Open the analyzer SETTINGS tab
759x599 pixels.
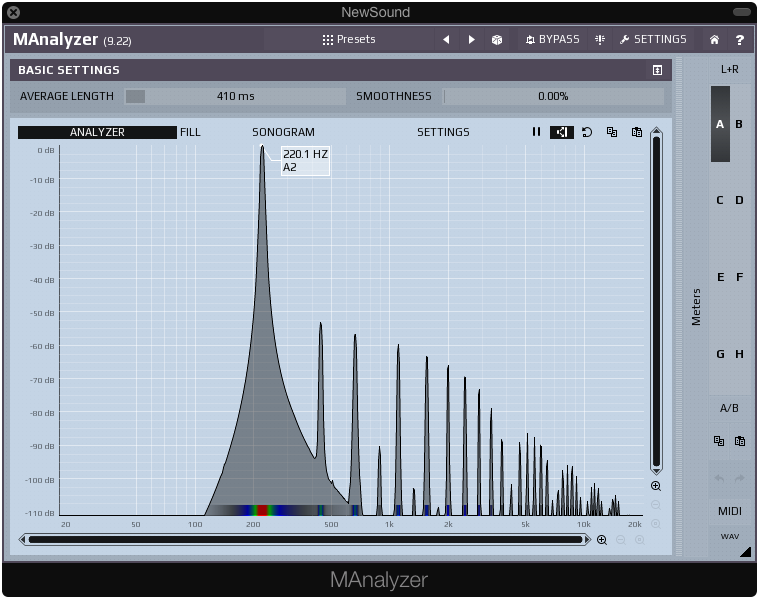coord(443,132)
